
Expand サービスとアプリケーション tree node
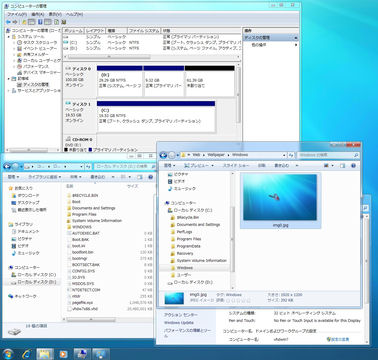[9, 91]
